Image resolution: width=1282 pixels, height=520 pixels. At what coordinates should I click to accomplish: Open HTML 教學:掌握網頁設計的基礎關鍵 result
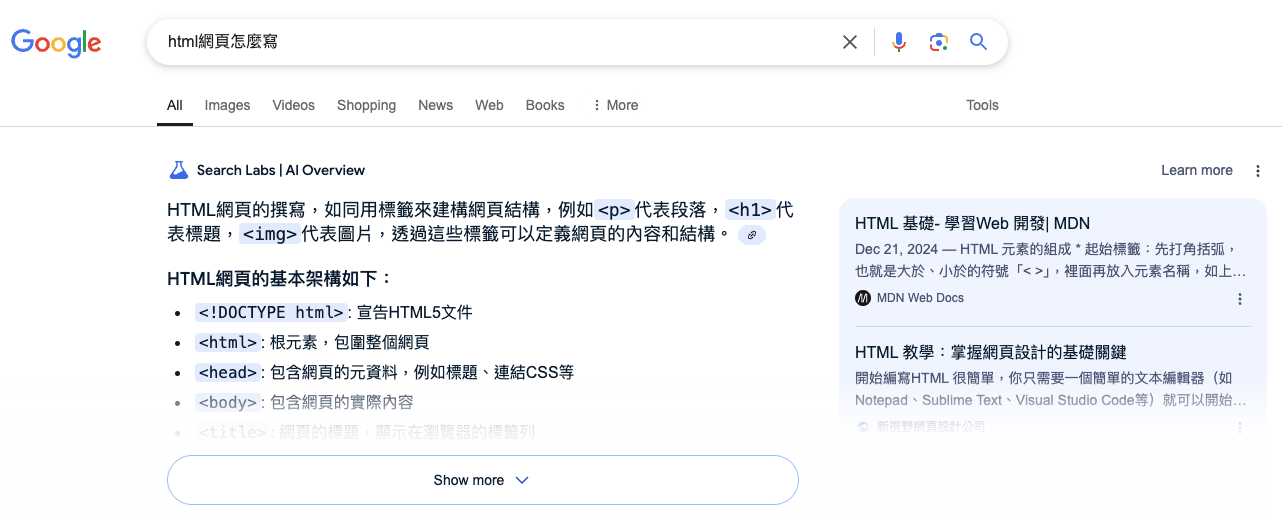click(x=990, y=352)
